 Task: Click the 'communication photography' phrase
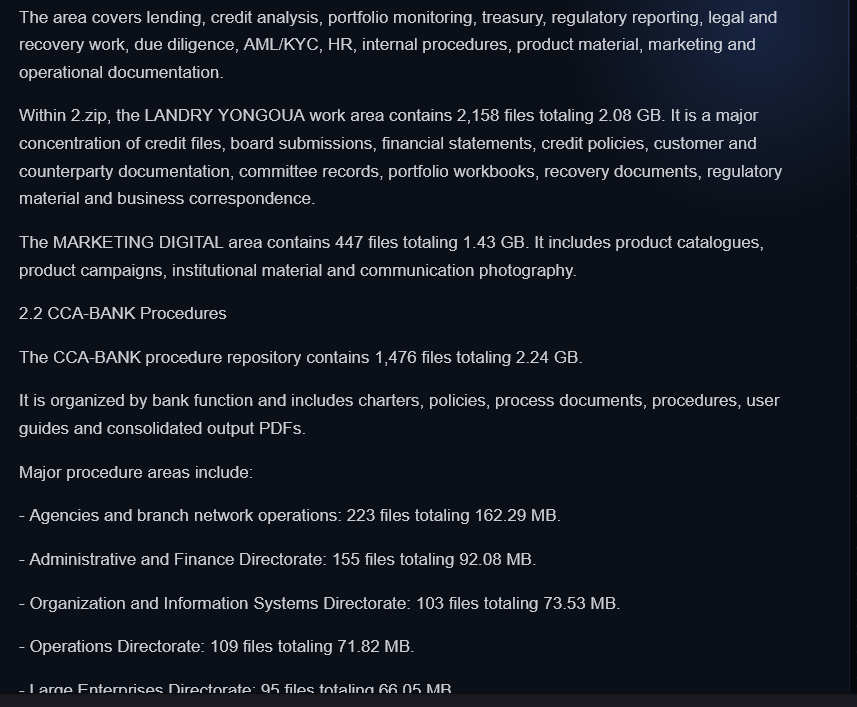coord(466,270)
